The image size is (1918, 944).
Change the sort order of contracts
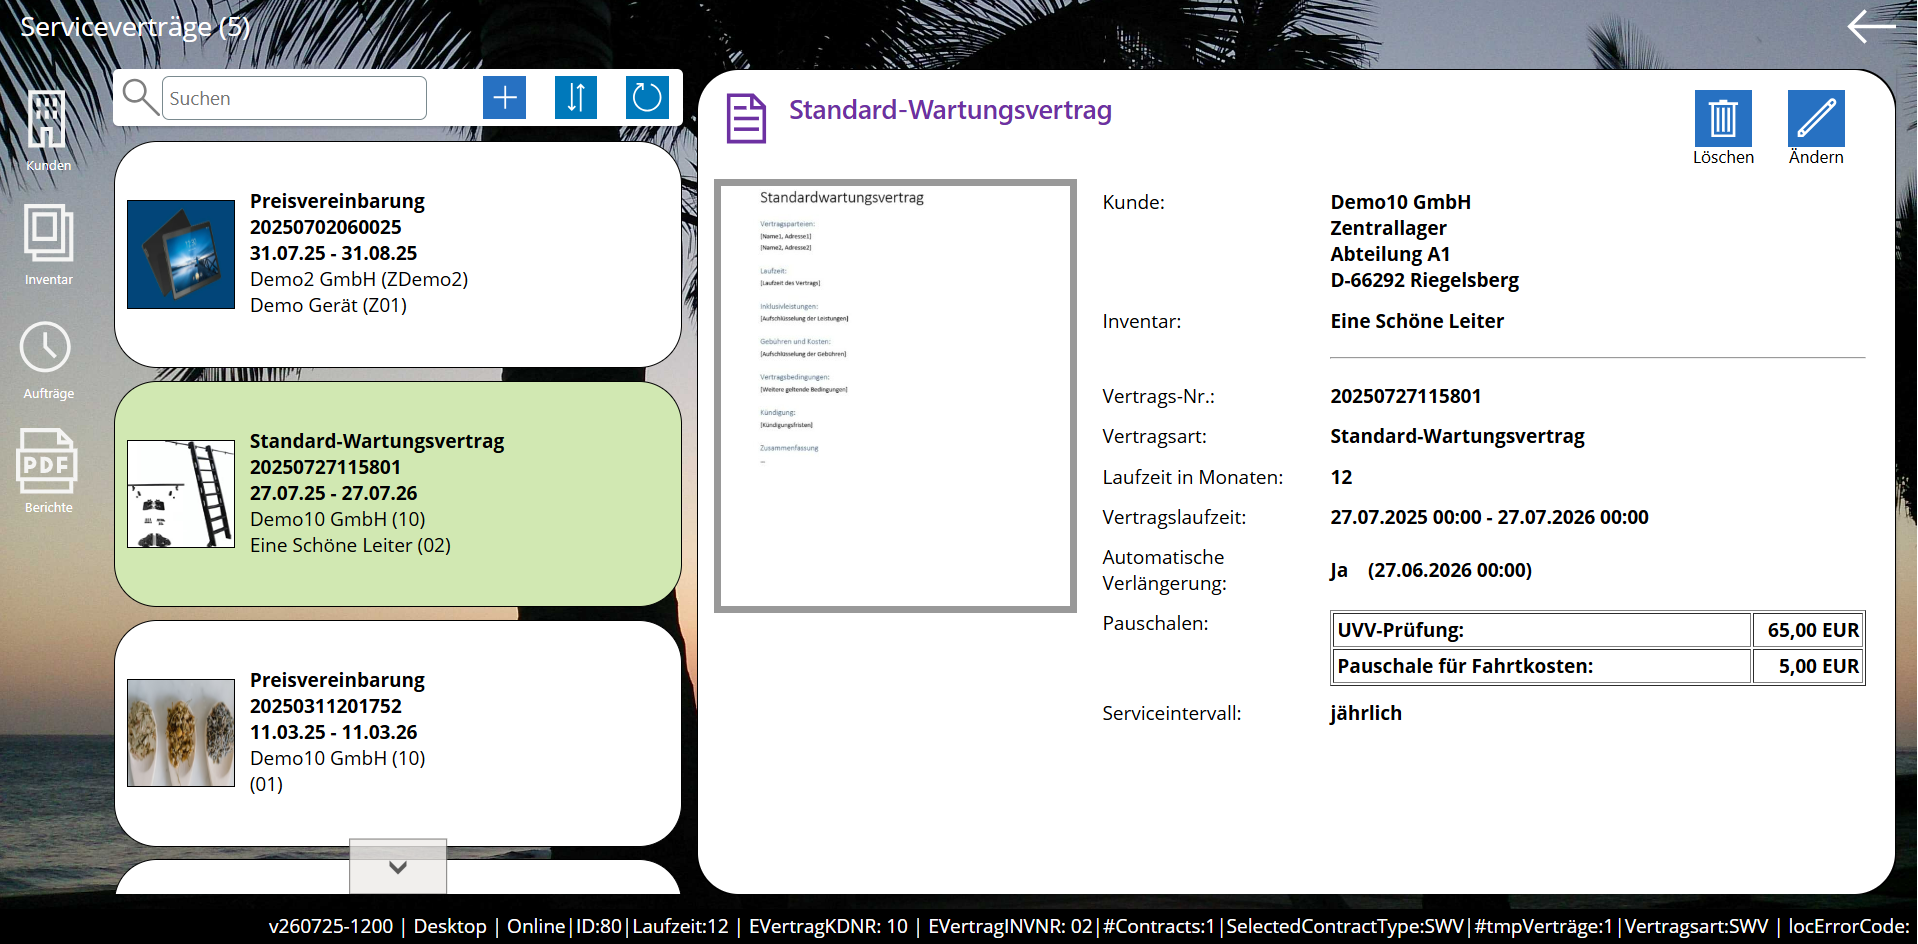(575, 97)
